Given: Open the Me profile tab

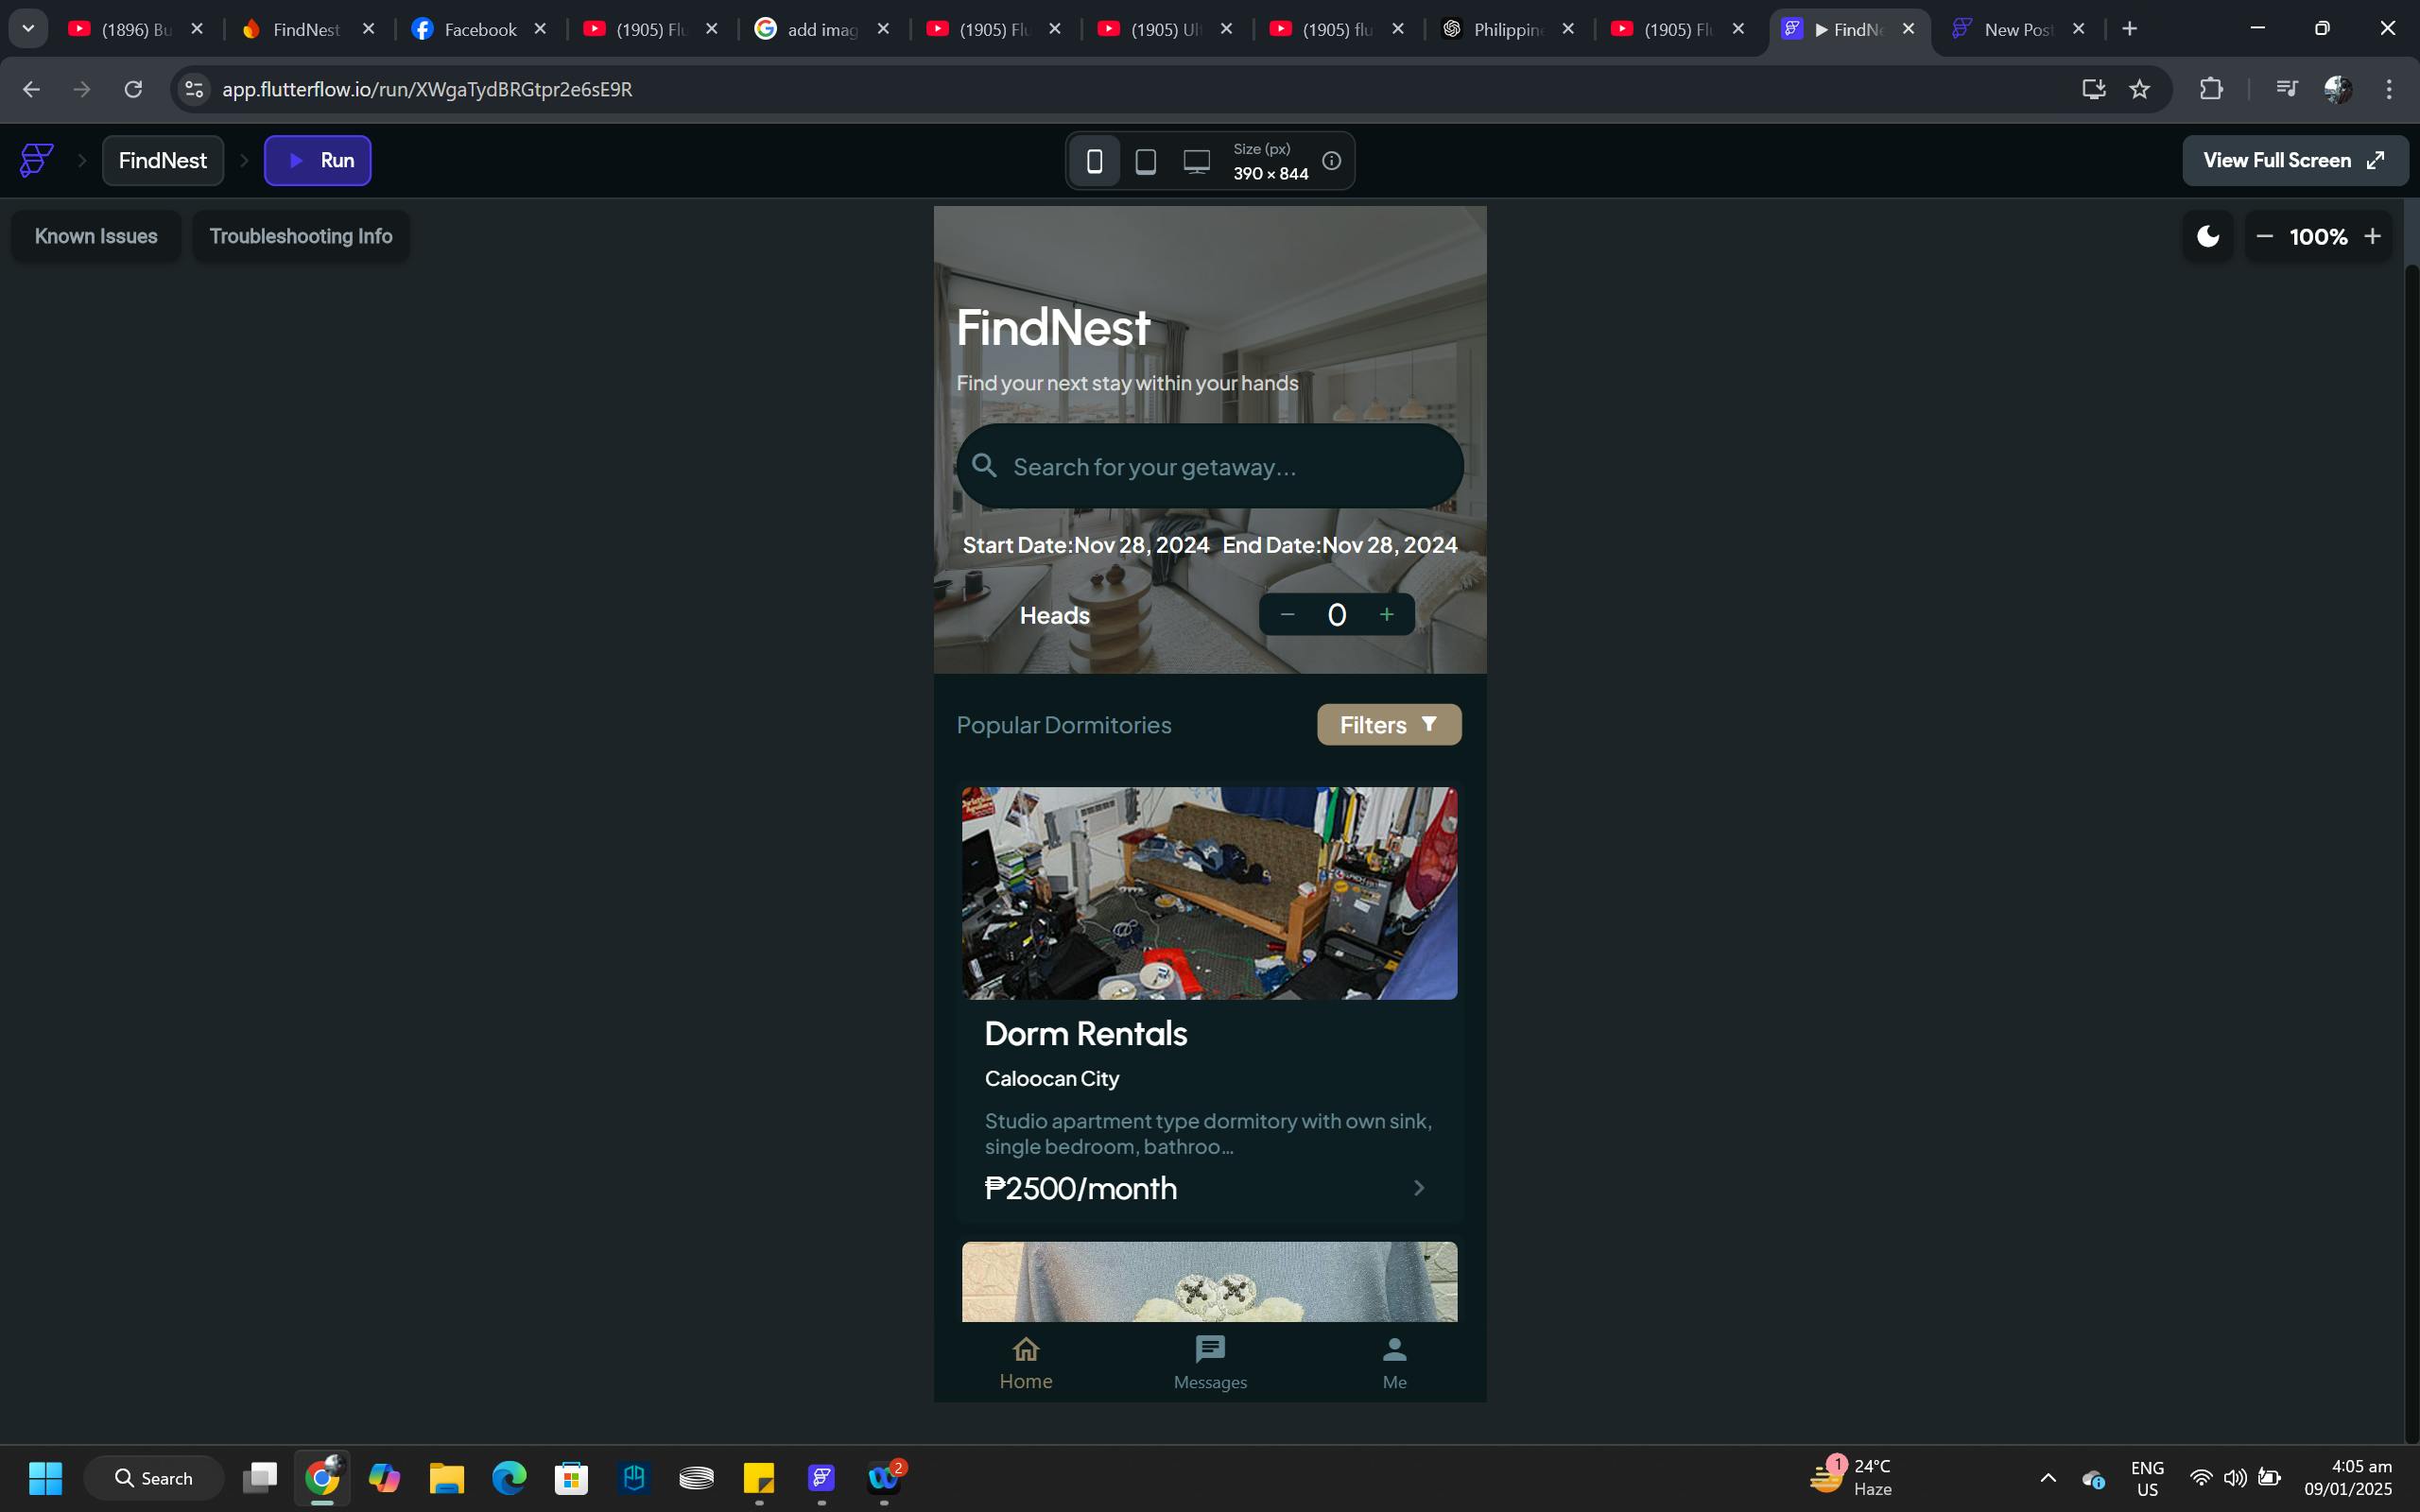Looking at the screenshot, I should (x=1393, y=1362).
